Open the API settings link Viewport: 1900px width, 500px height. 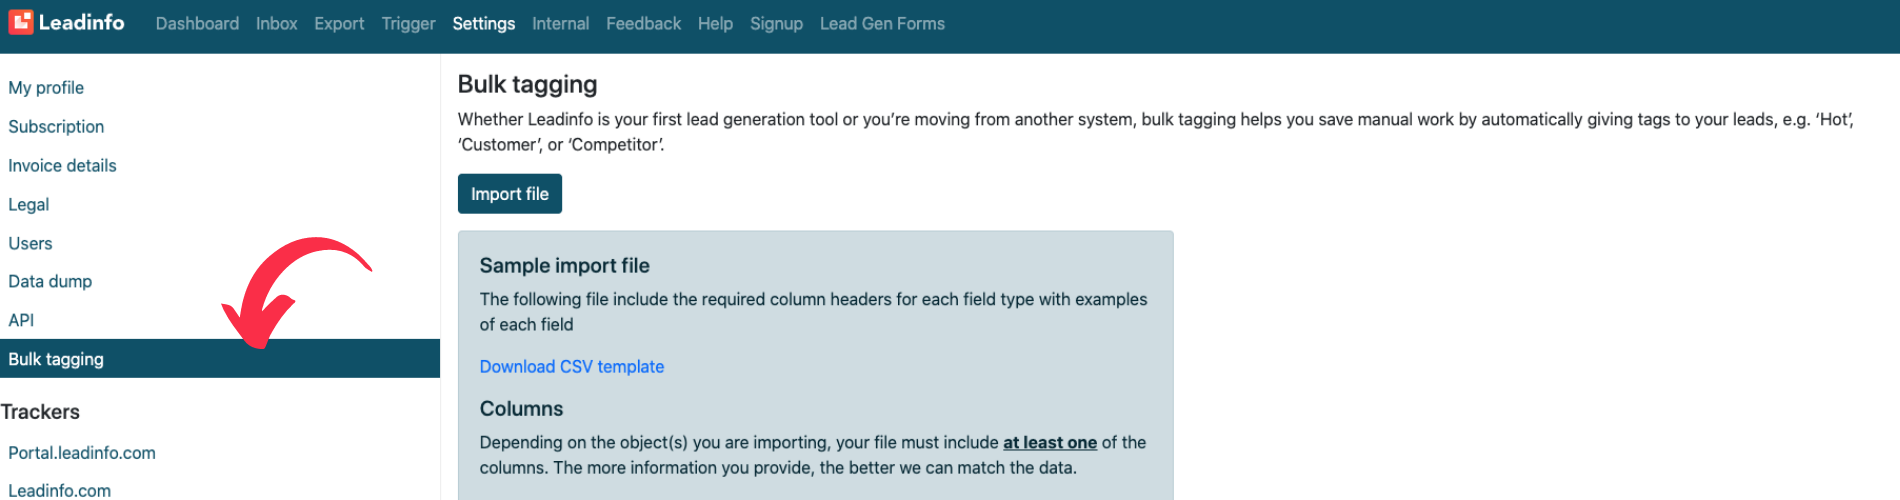point(21,321)
